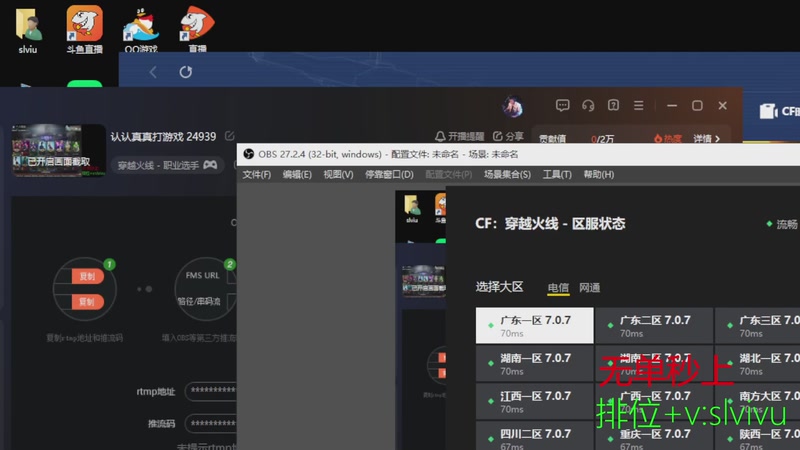Click the first 复制 button in step 1

click(x=87, y=276)
